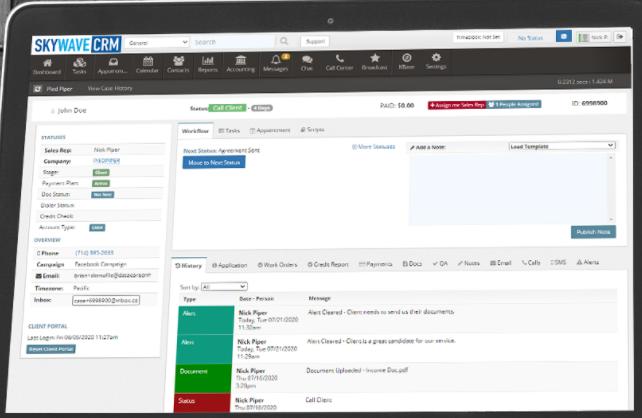Switch to the Scripts tab
Viewport: 642px width, 418px height.
click(x=312, y=129)
